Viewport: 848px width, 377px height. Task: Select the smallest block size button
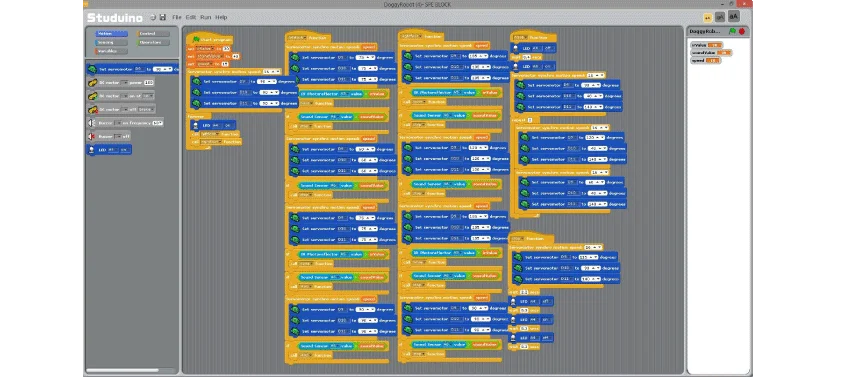point(707,18)
